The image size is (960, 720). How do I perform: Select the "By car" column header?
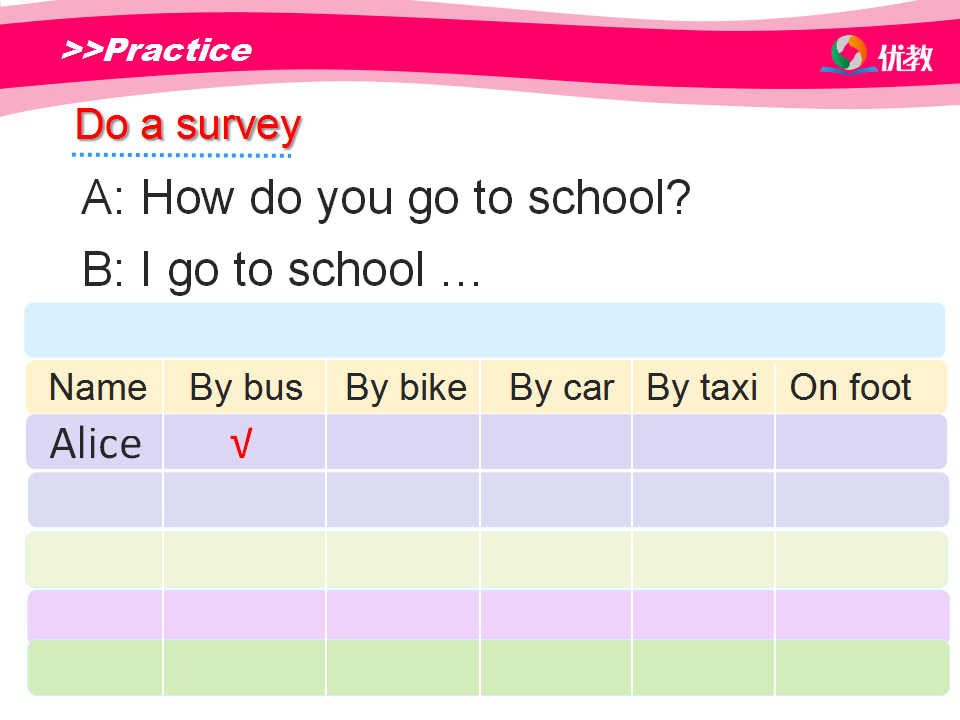coord(561,387)
